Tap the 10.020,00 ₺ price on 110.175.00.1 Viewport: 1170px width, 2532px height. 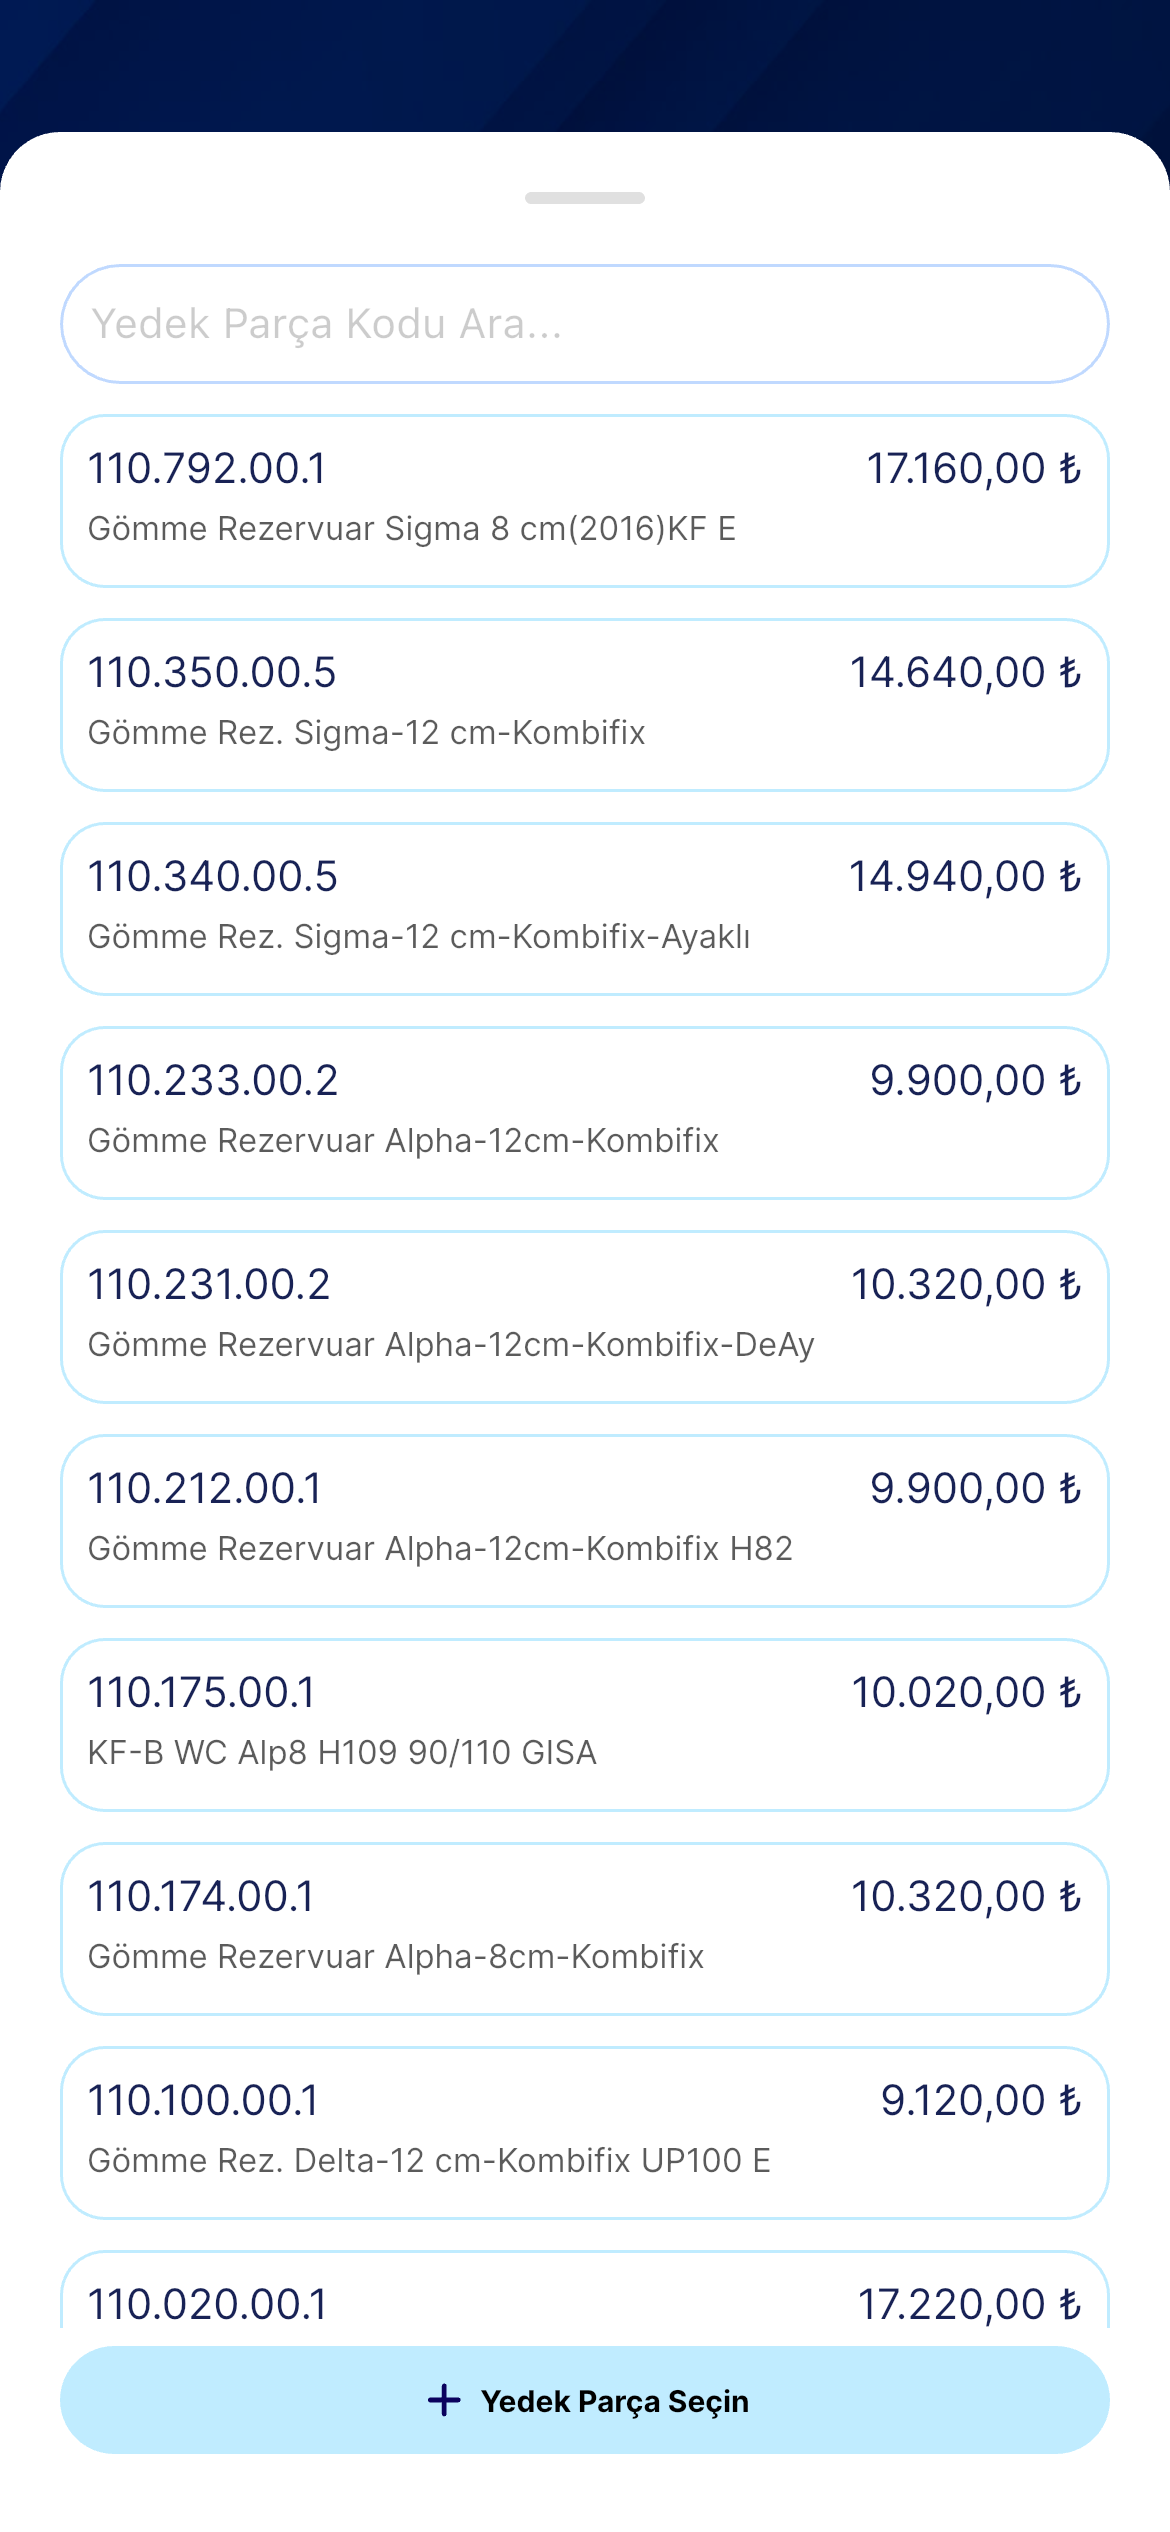pyautogui.click(x=966, y=1692)
